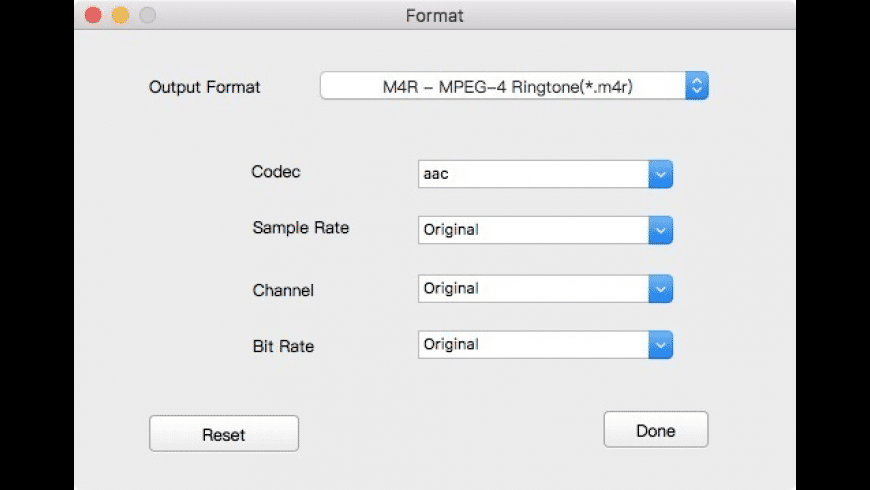Click the Codec field showing aac

(x=533, y=174)
